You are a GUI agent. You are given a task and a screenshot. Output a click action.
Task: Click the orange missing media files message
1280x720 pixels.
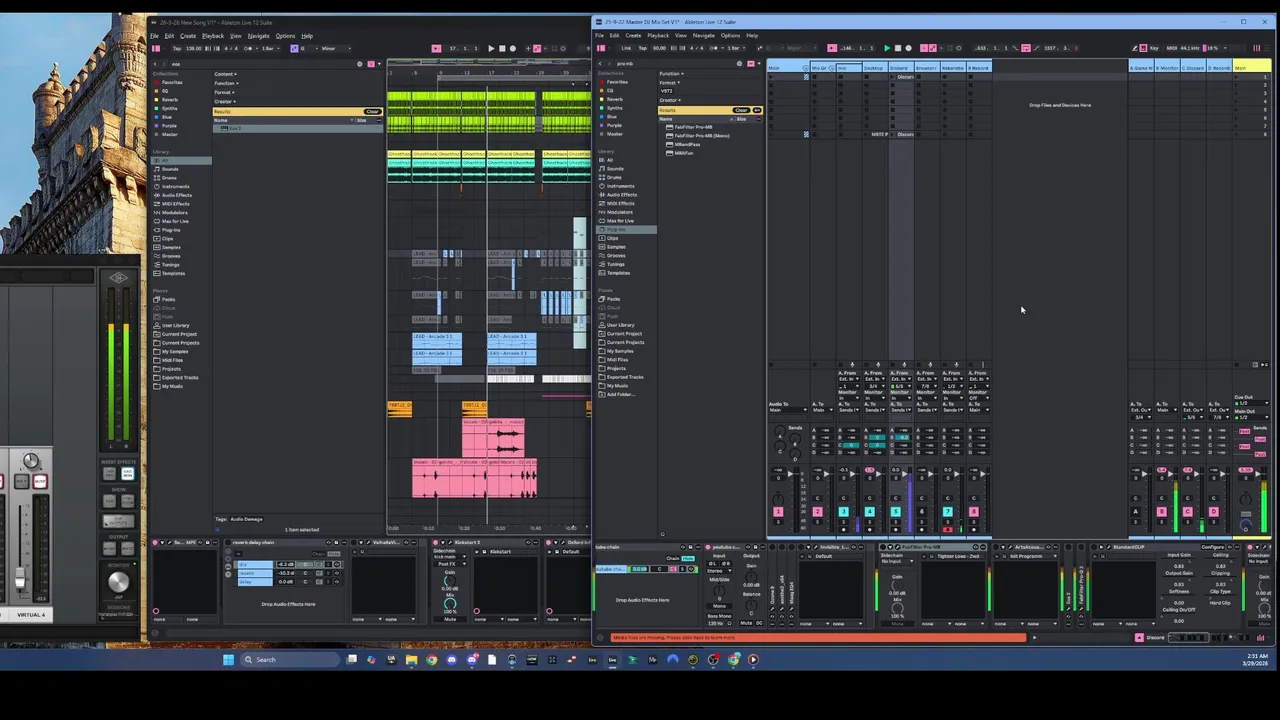click(818, 637)
